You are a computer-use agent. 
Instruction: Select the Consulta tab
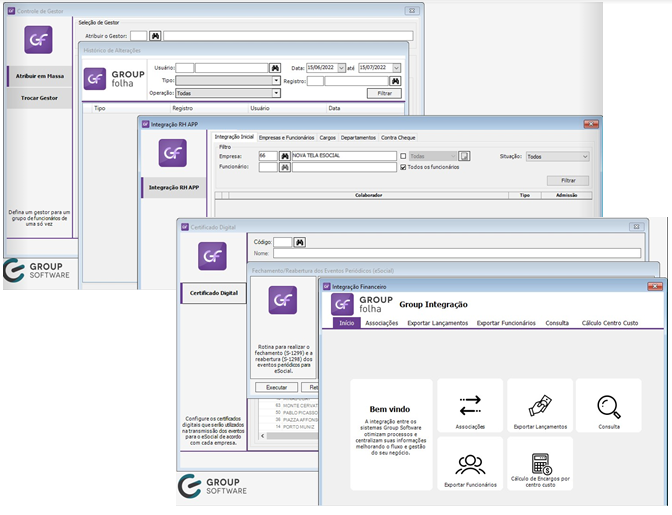point(557,323)
